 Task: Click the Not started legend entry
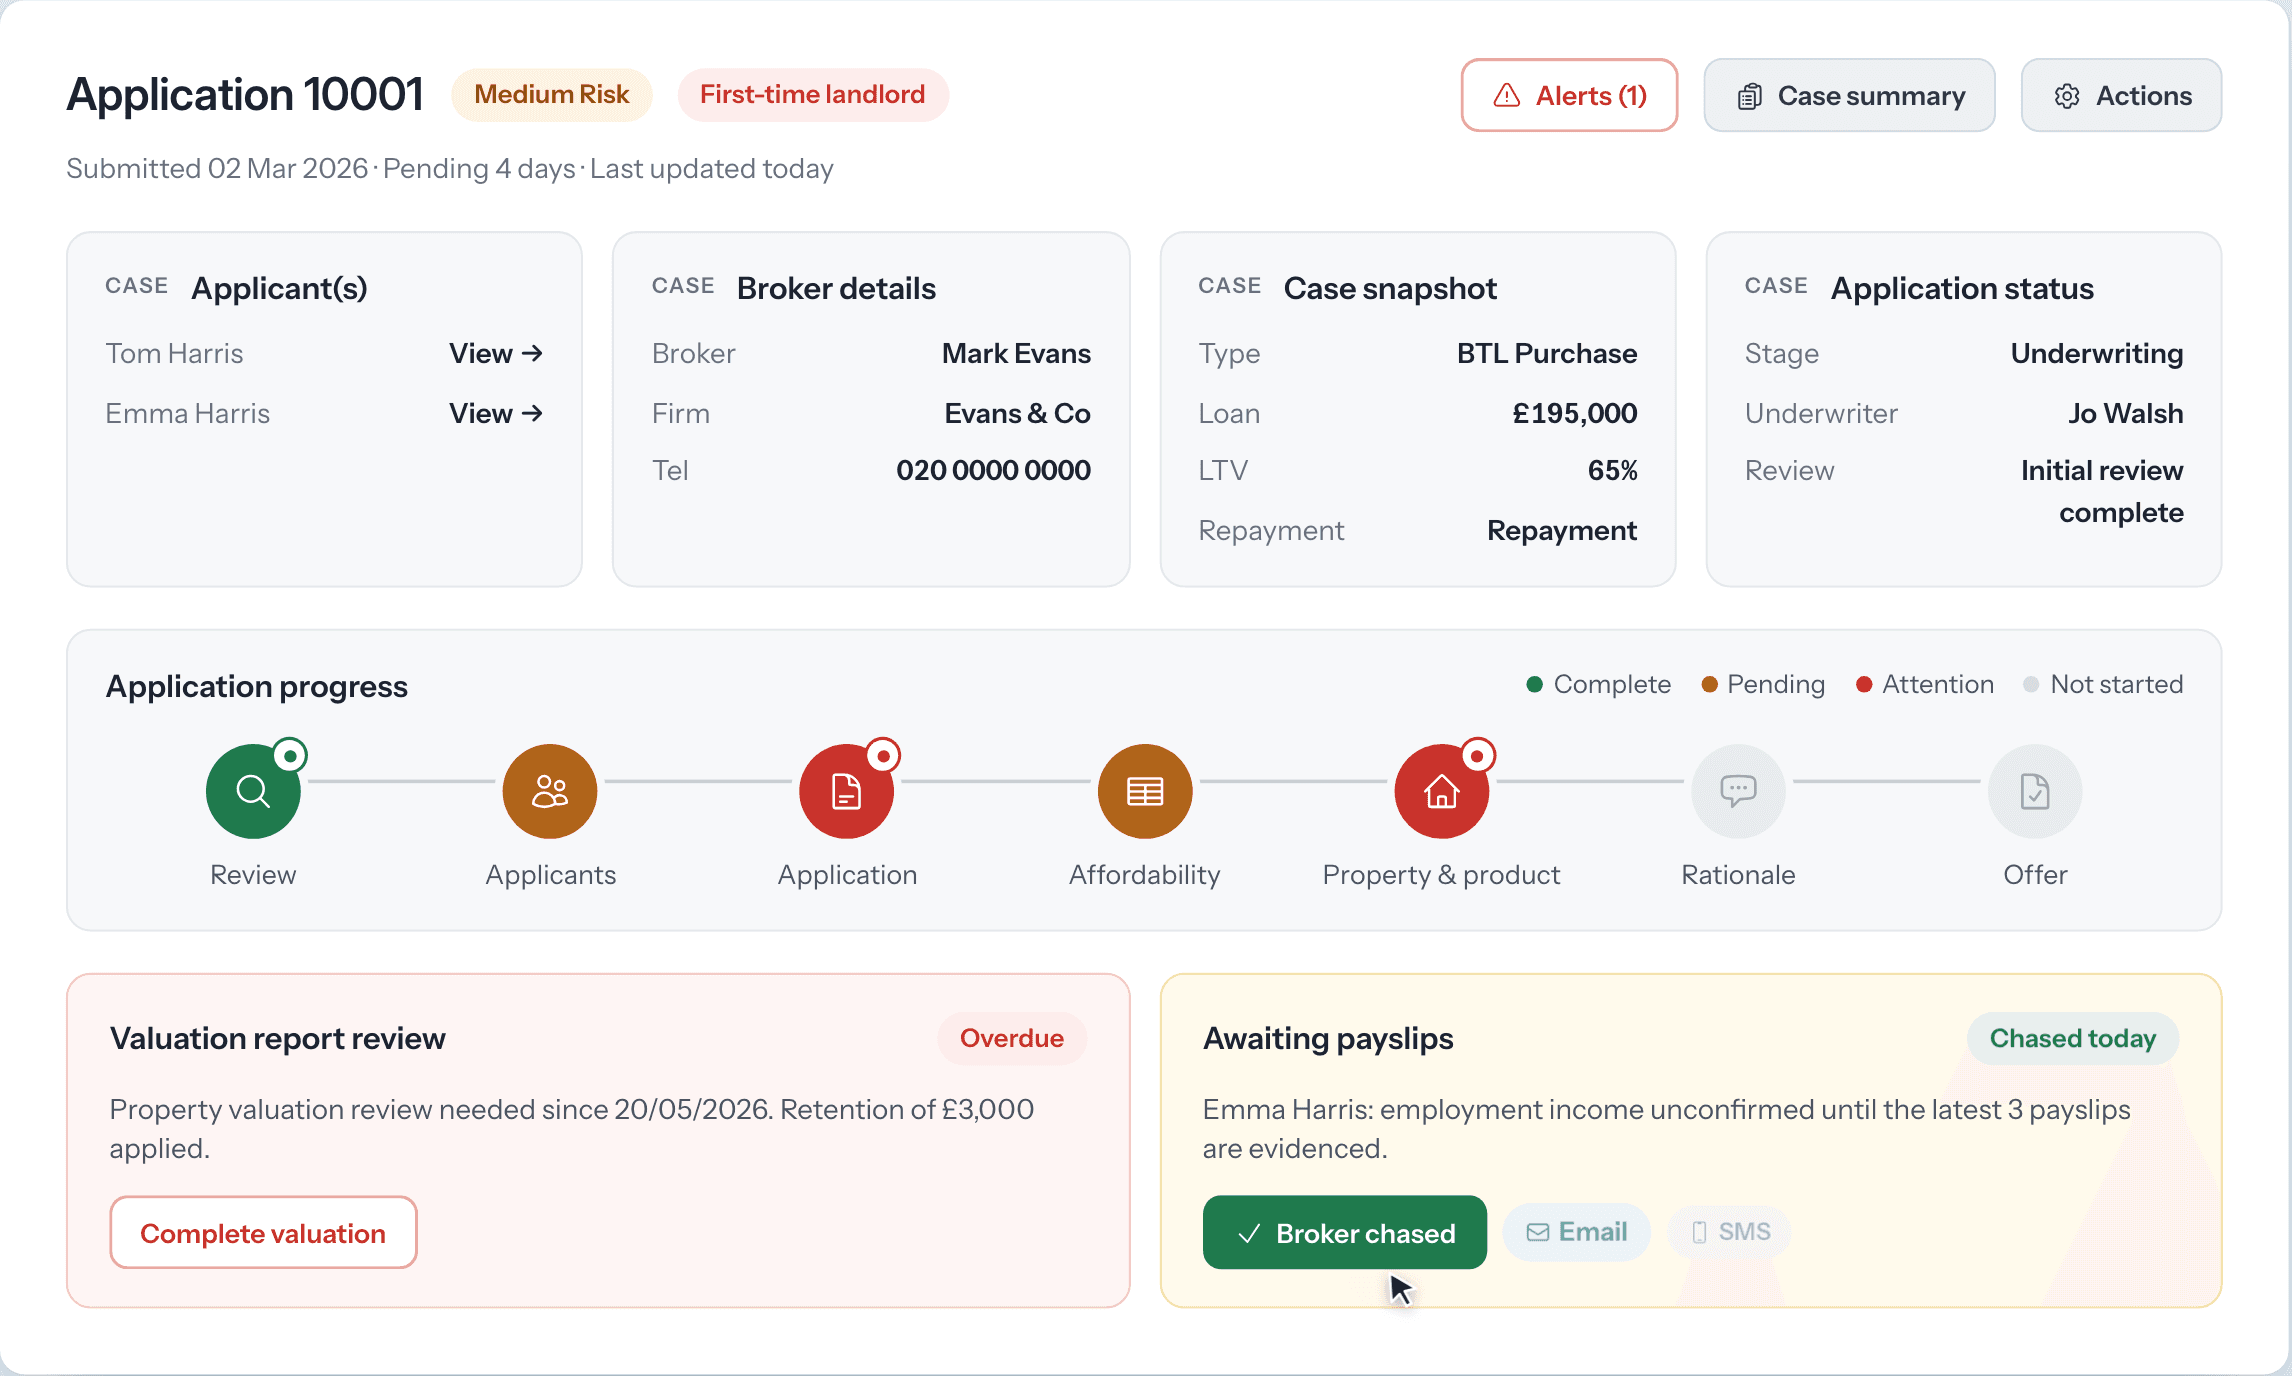coord(2103,684)
